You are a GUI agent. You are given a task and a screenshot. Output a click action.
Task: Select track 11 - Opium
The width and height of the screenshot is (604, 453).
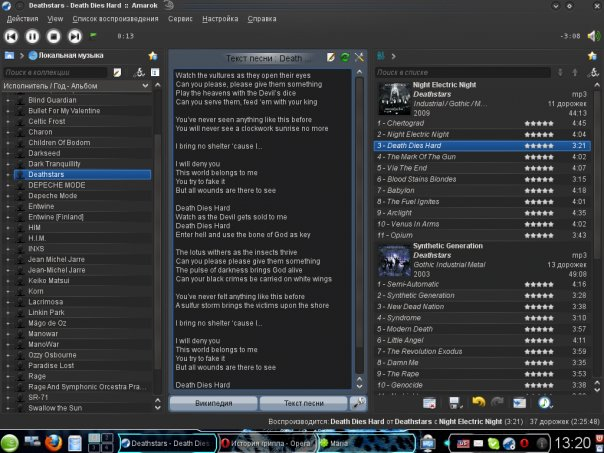point(482,235)
